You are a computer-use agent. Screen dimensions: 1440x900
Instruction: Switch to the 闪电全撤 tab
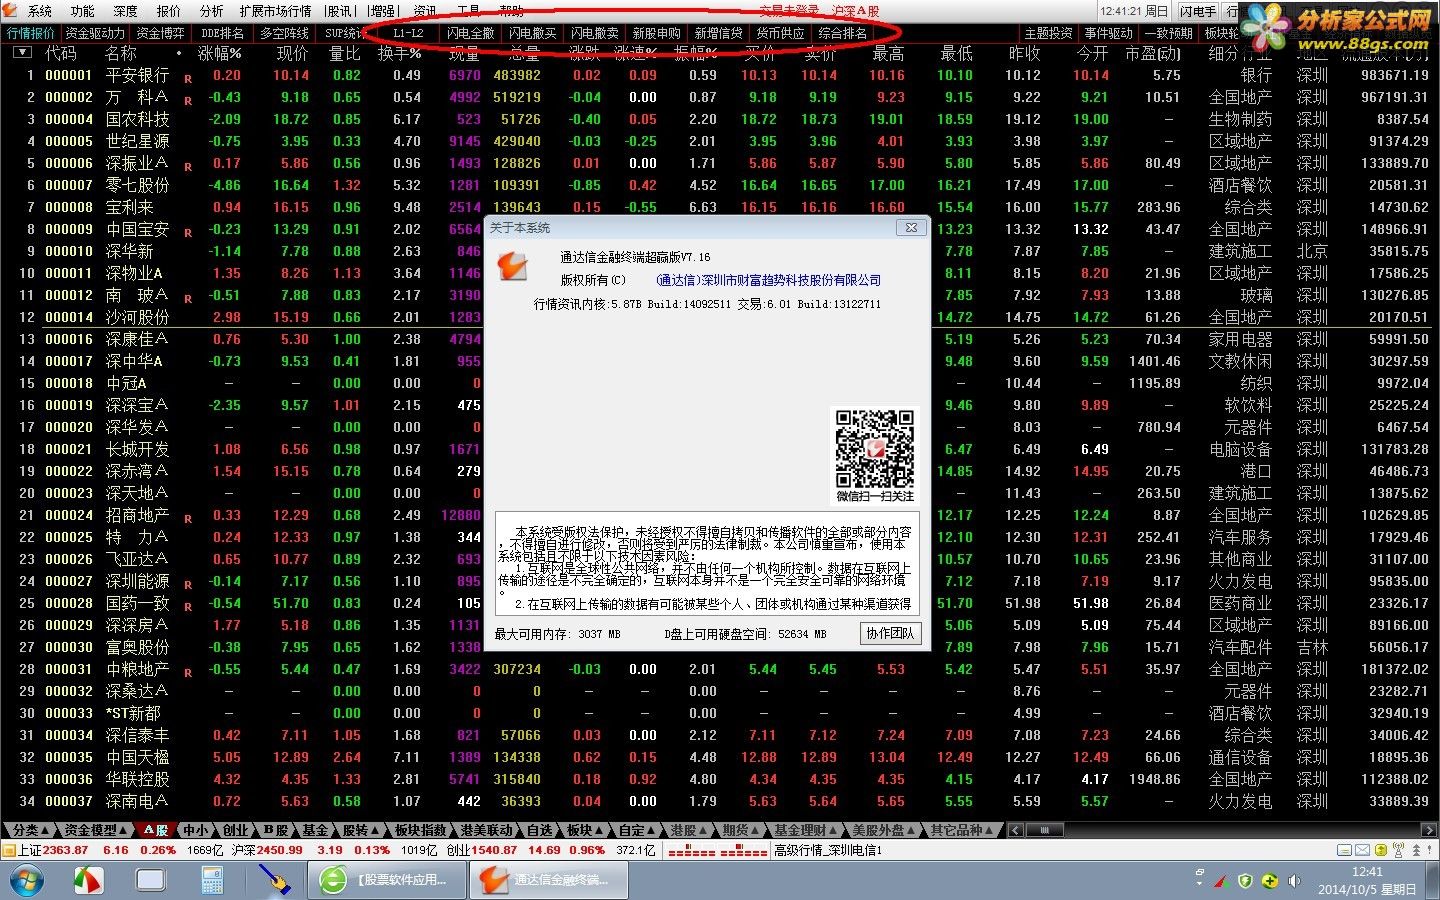tap(470, 33)
